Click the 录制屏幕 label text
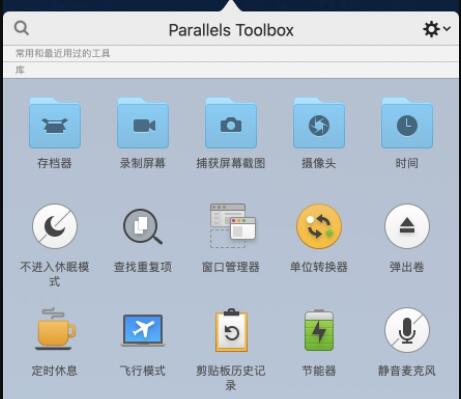 click(x=143, y=163)
